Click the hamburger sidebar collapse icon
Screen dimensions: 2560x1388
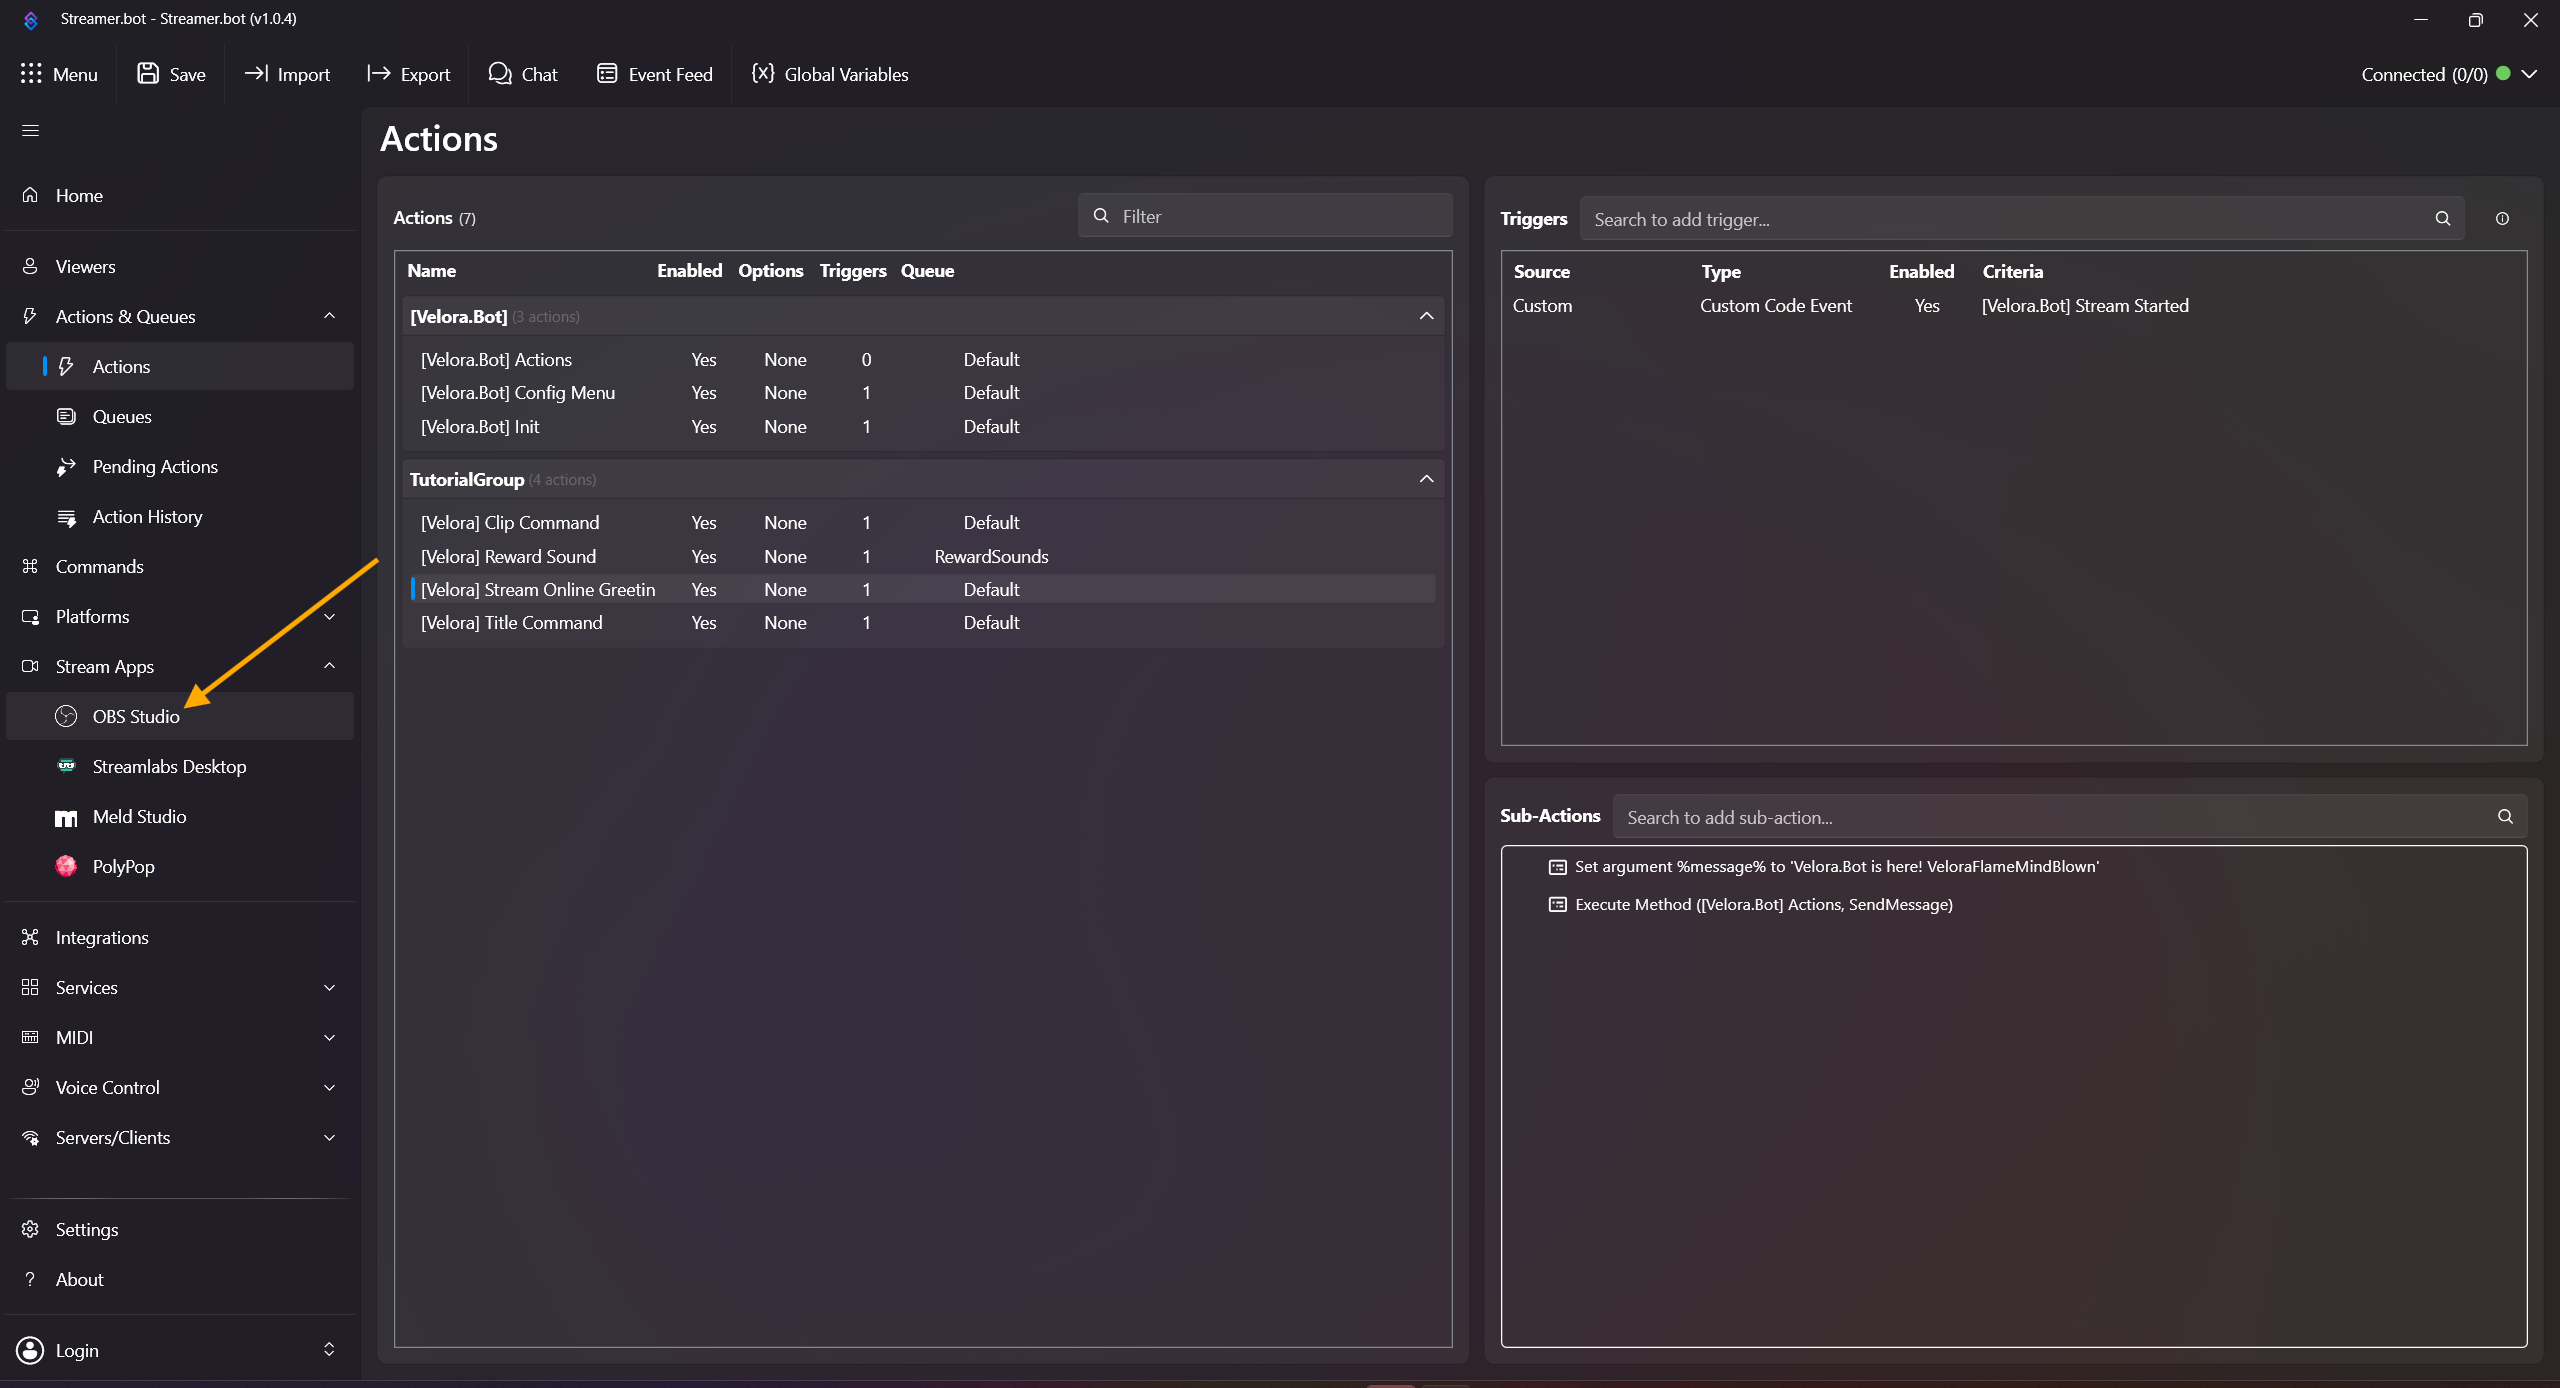(30, 131)
